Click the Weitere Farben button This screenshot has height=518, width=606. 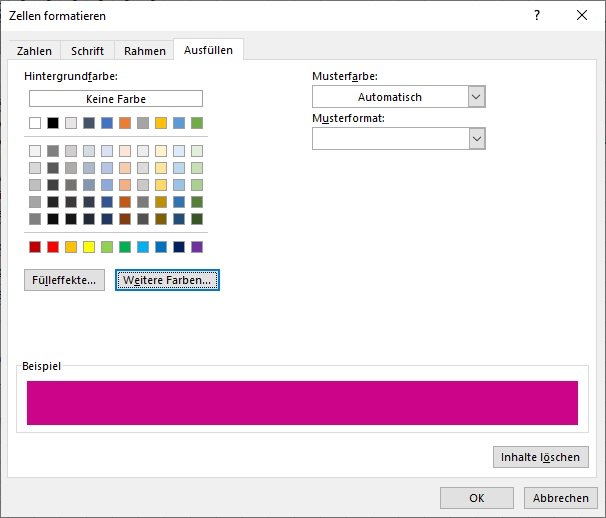(167, 281)
